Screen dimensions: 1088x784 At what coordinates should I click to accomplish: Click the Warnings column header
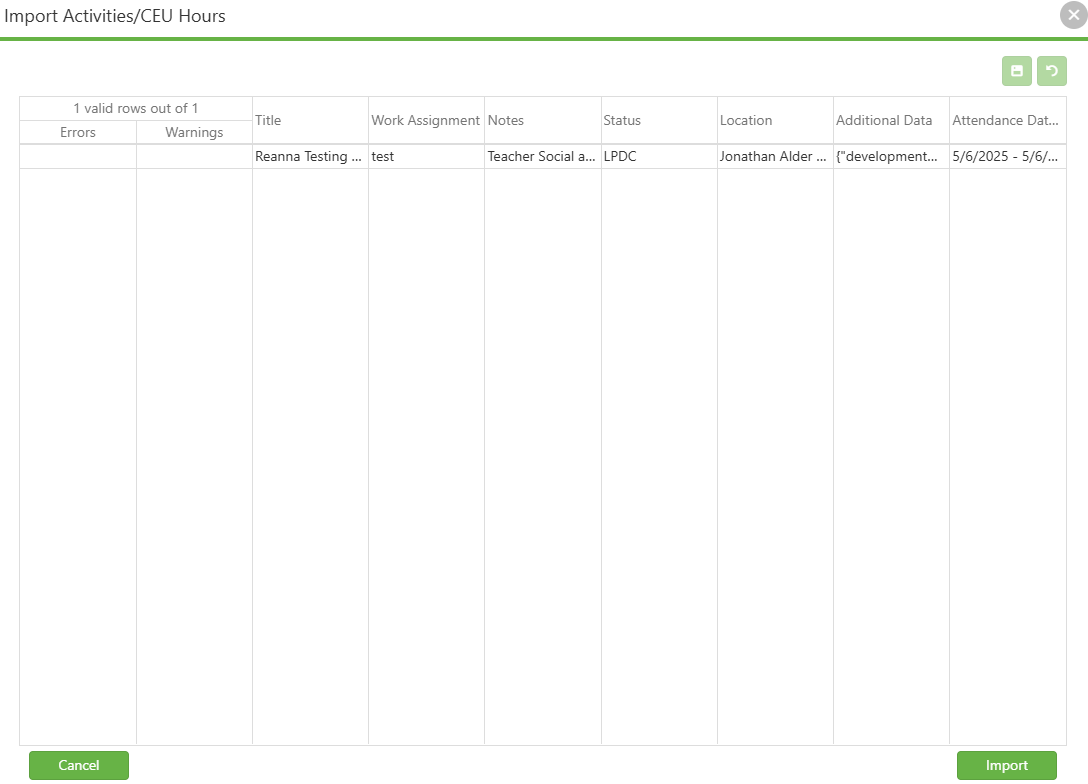click(x=194, y=132)
